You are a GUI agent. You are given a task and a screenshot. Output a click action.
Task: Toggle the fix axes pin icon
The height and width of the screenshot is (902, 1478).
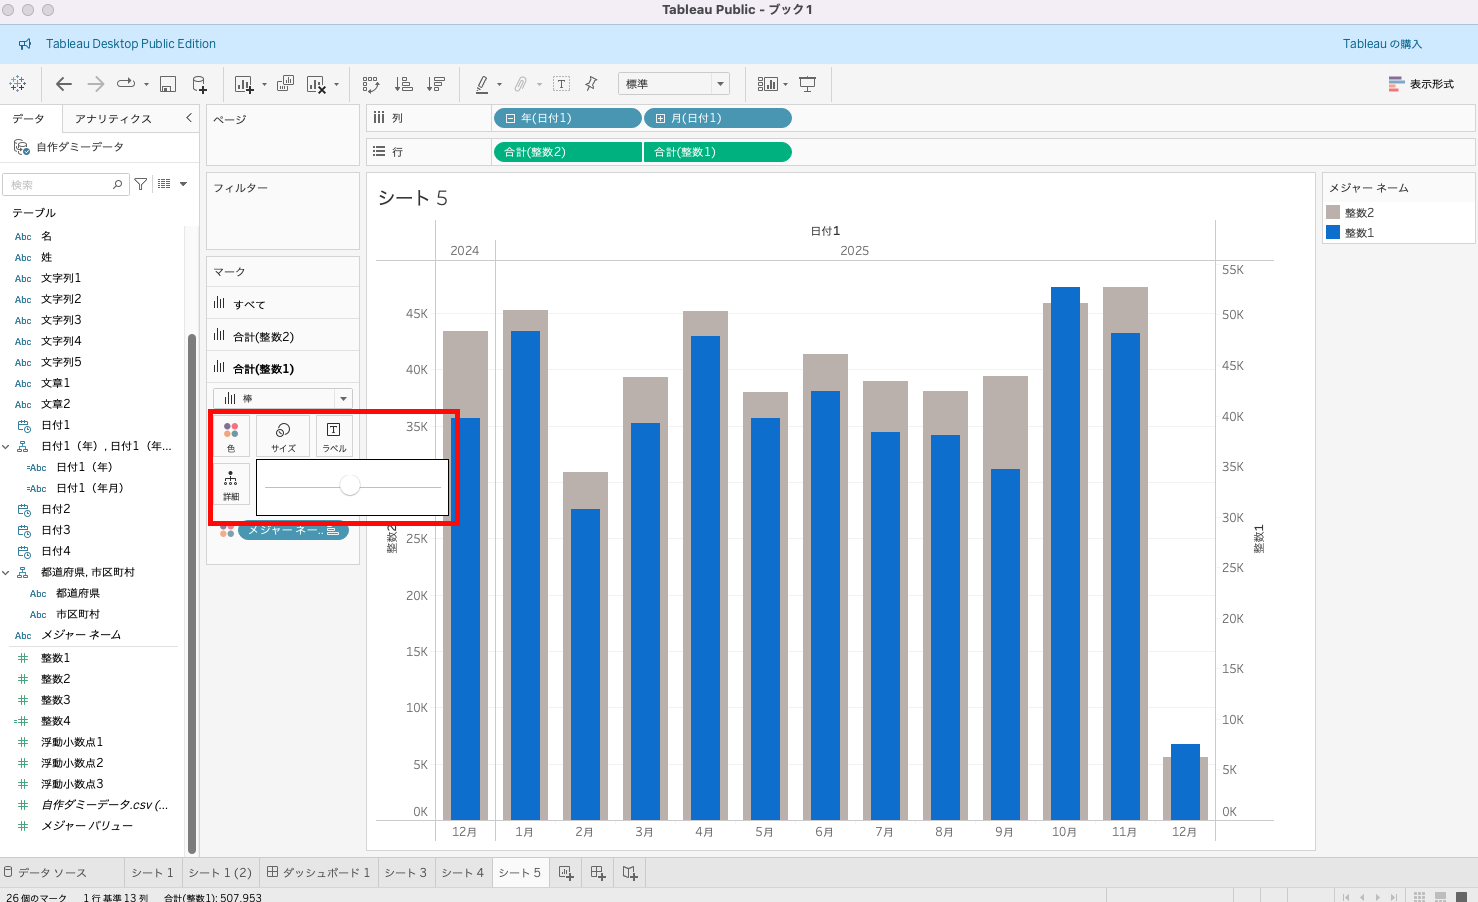[591, 84]
